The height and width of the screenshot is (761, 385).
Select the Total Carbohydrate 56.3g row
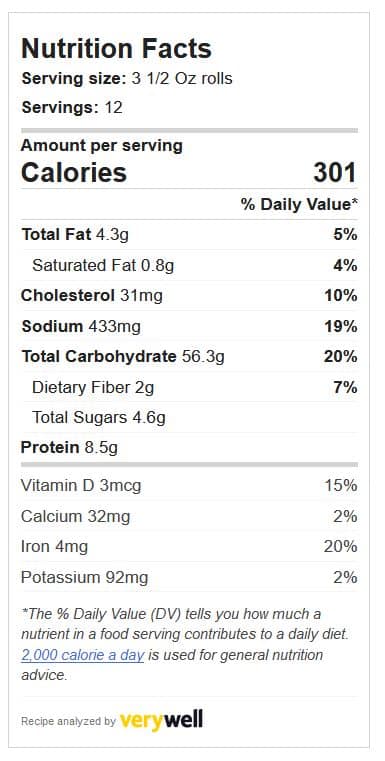(x=189, y=357)
